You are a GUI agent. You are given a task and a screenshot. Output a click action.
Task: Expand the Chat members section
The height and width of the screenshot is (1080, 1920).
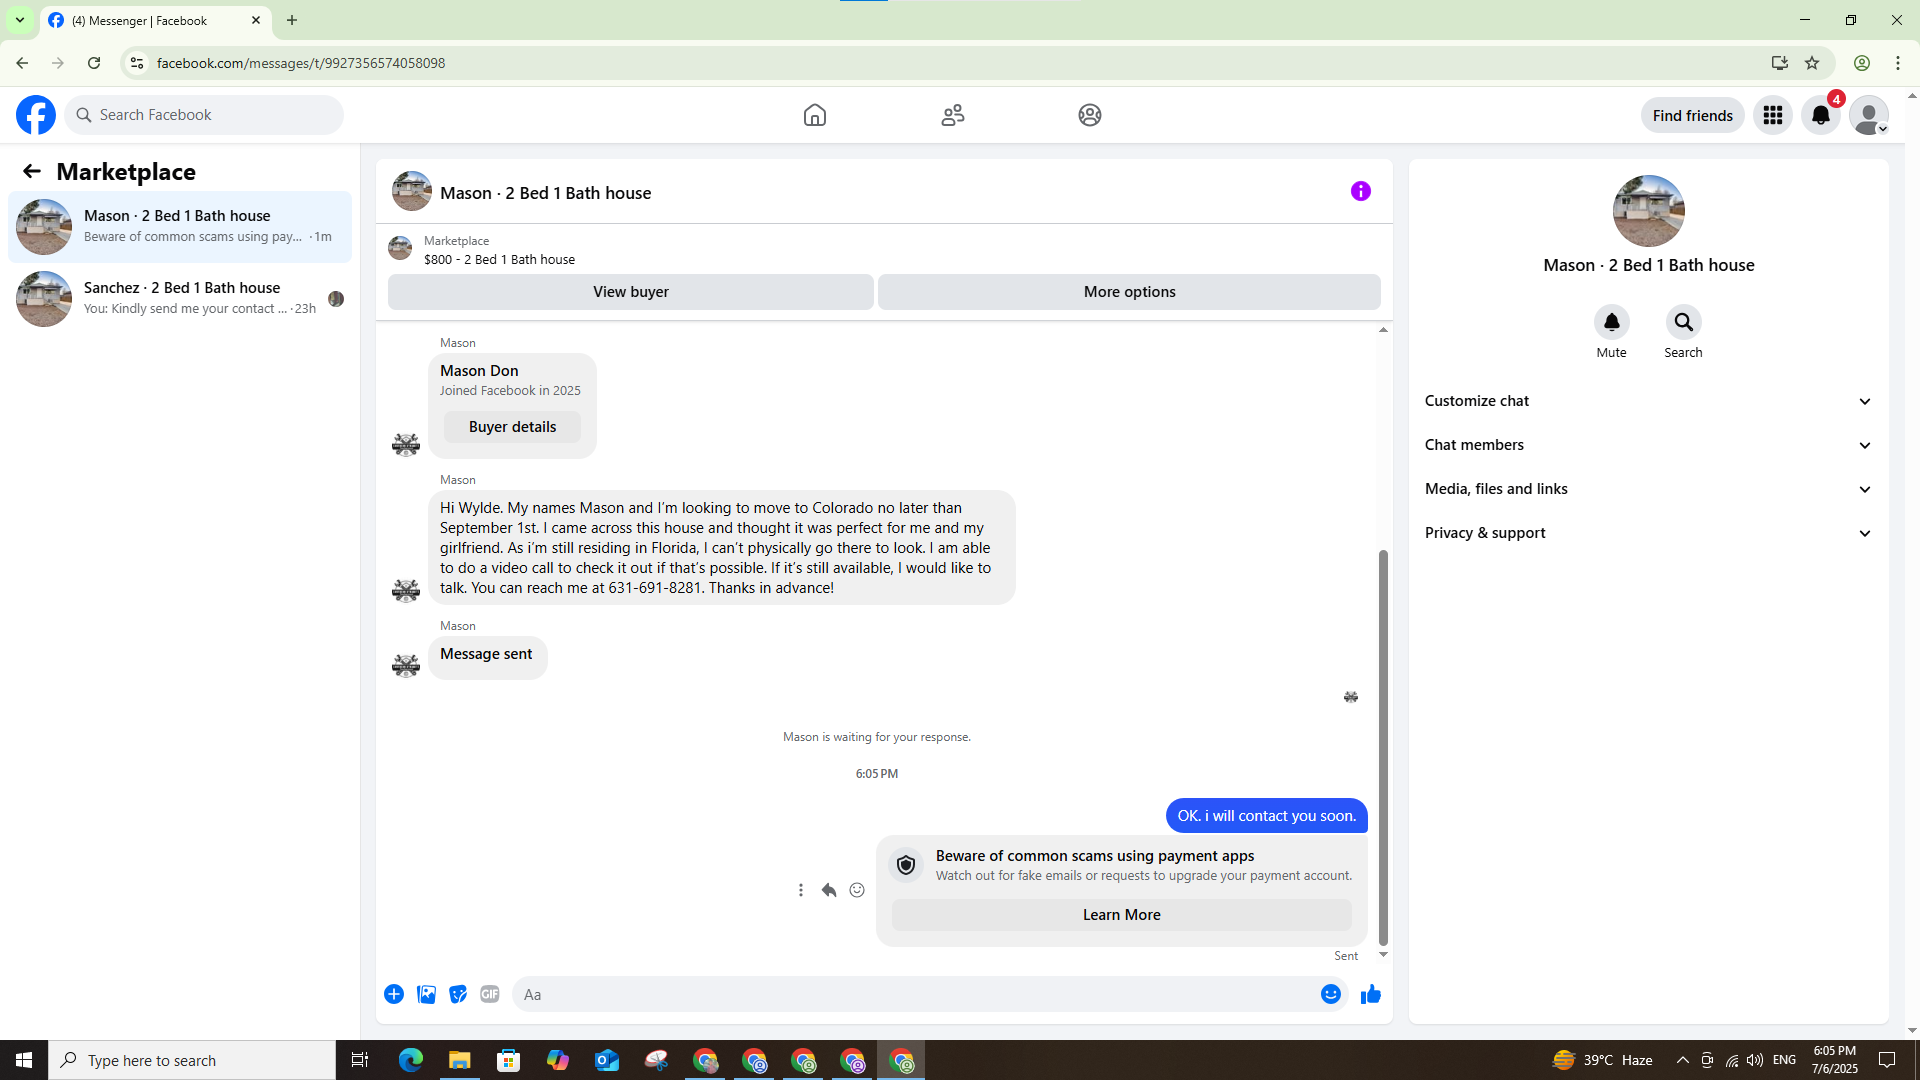coord(1648,445)
